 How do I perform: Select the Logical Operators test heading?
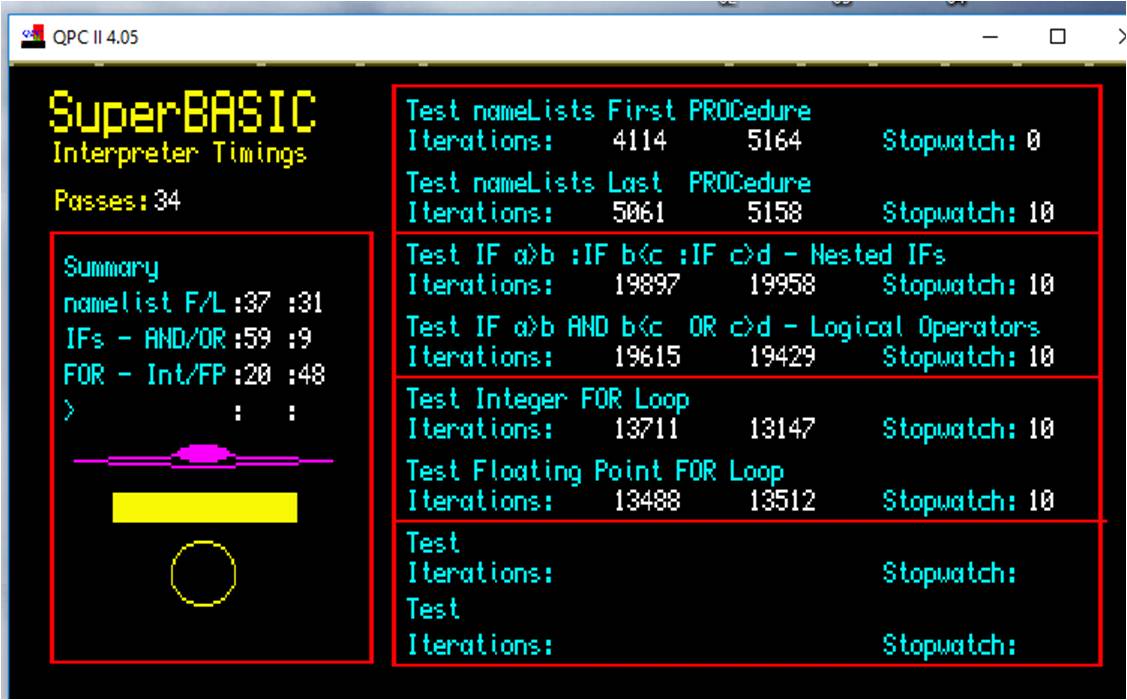point(722,327)
